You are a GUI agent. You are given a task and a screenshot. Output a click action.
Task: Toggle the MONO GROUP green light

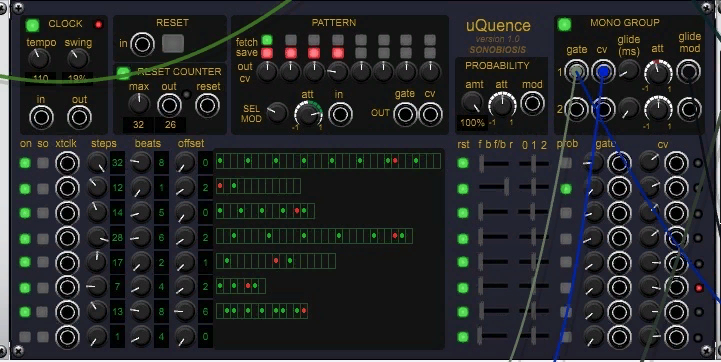(564, 24)
